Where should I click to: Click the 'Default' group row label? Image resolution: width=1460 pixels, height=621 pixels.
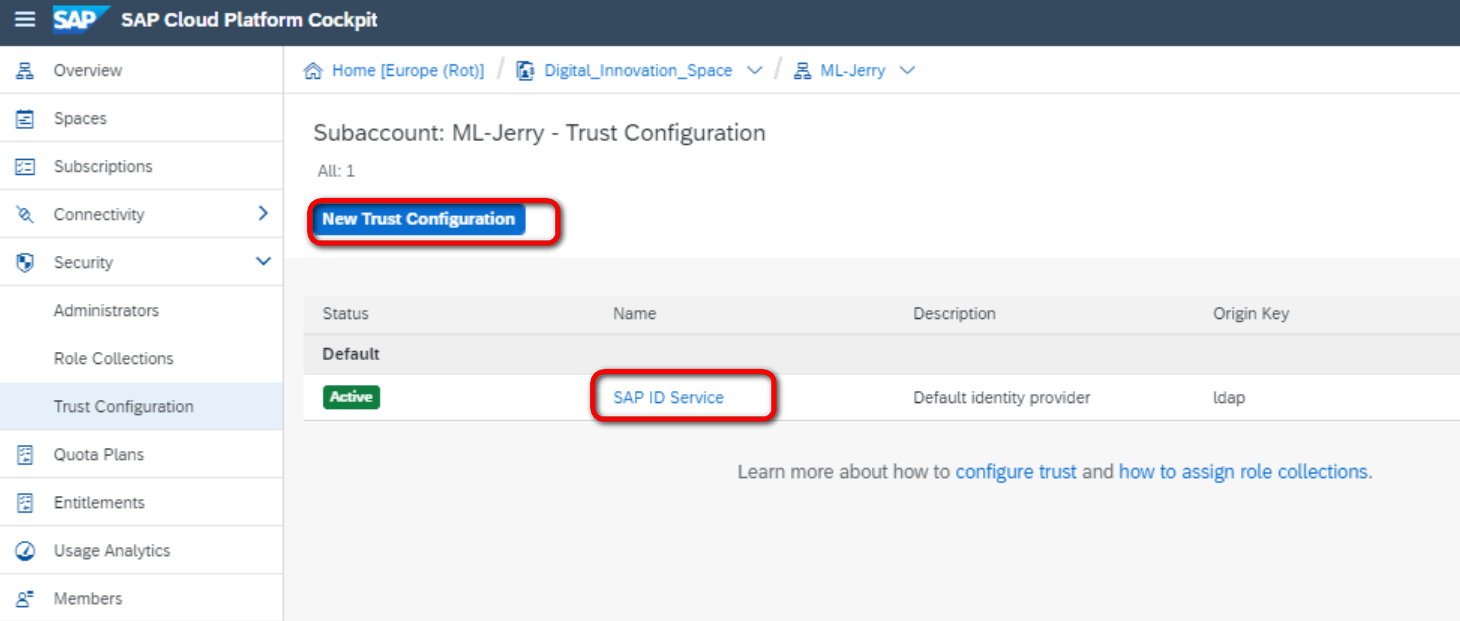tap(351, 354)
